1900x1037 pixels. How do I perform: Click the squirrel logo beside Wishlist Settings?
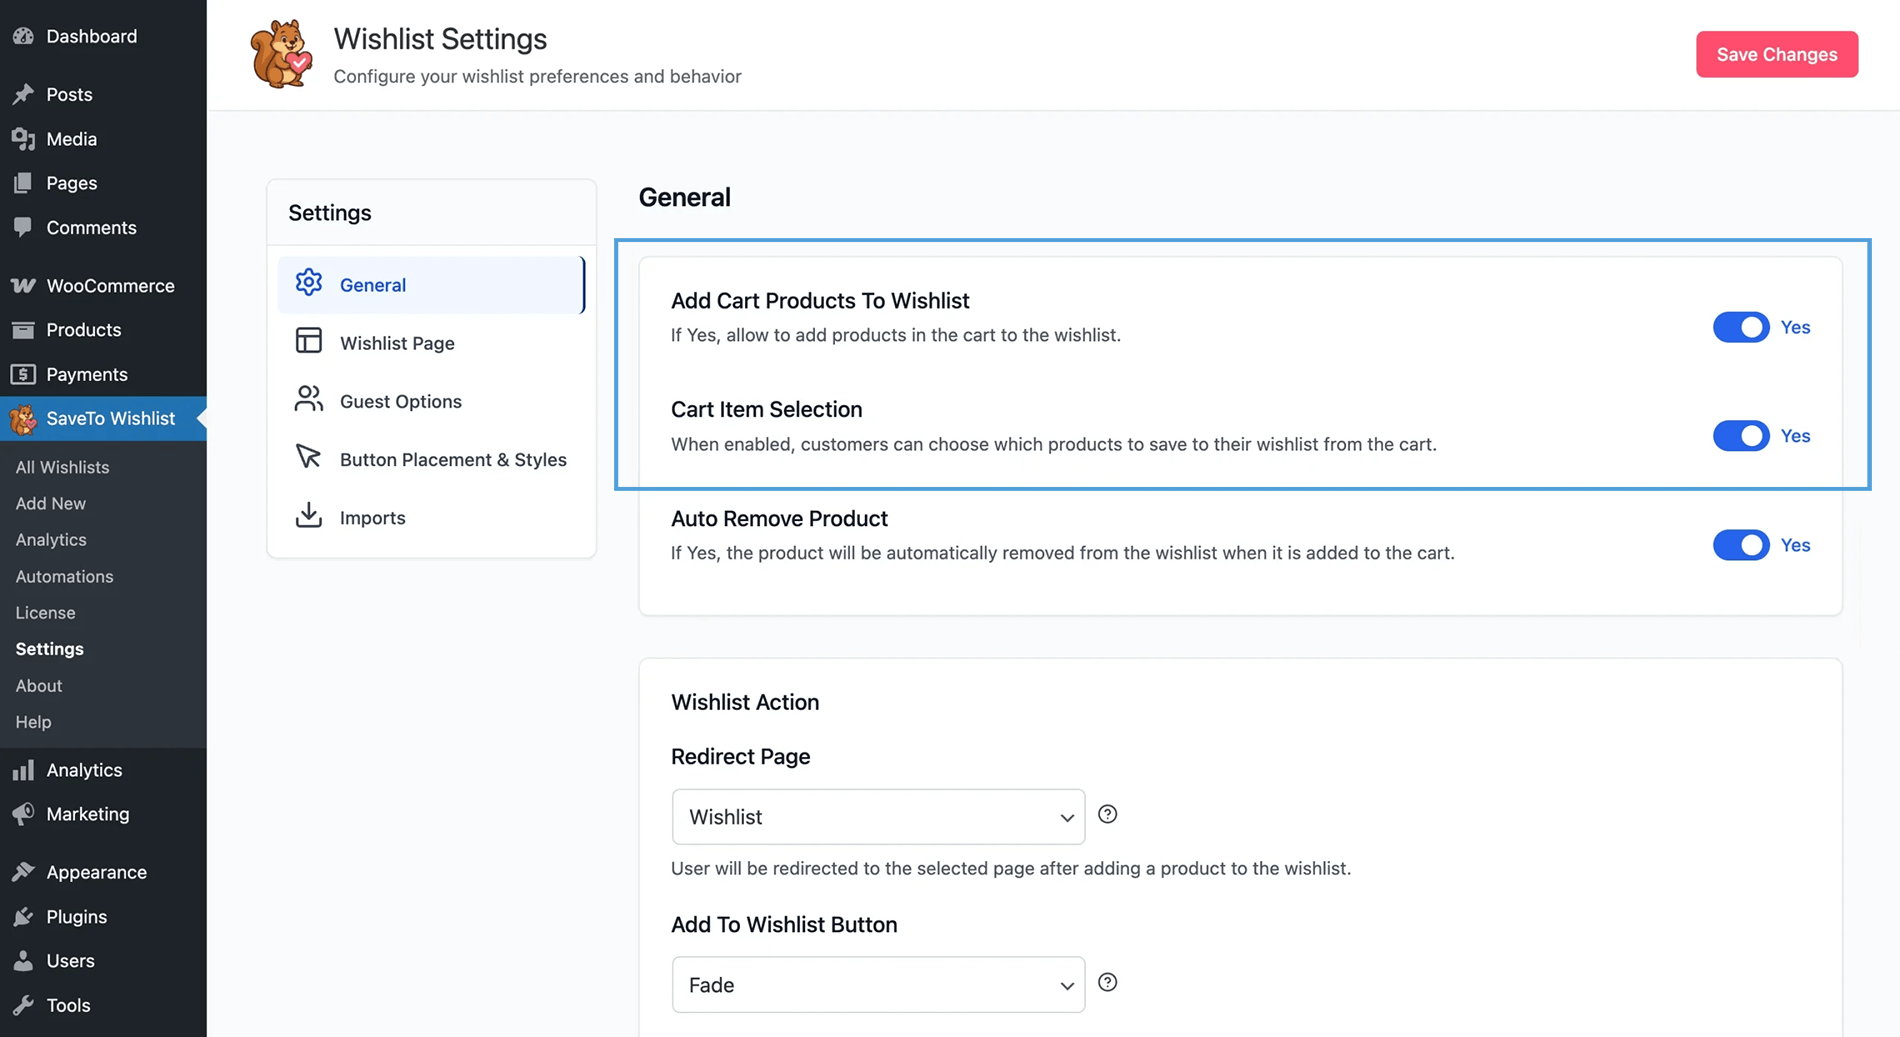(x=281, y=54)
